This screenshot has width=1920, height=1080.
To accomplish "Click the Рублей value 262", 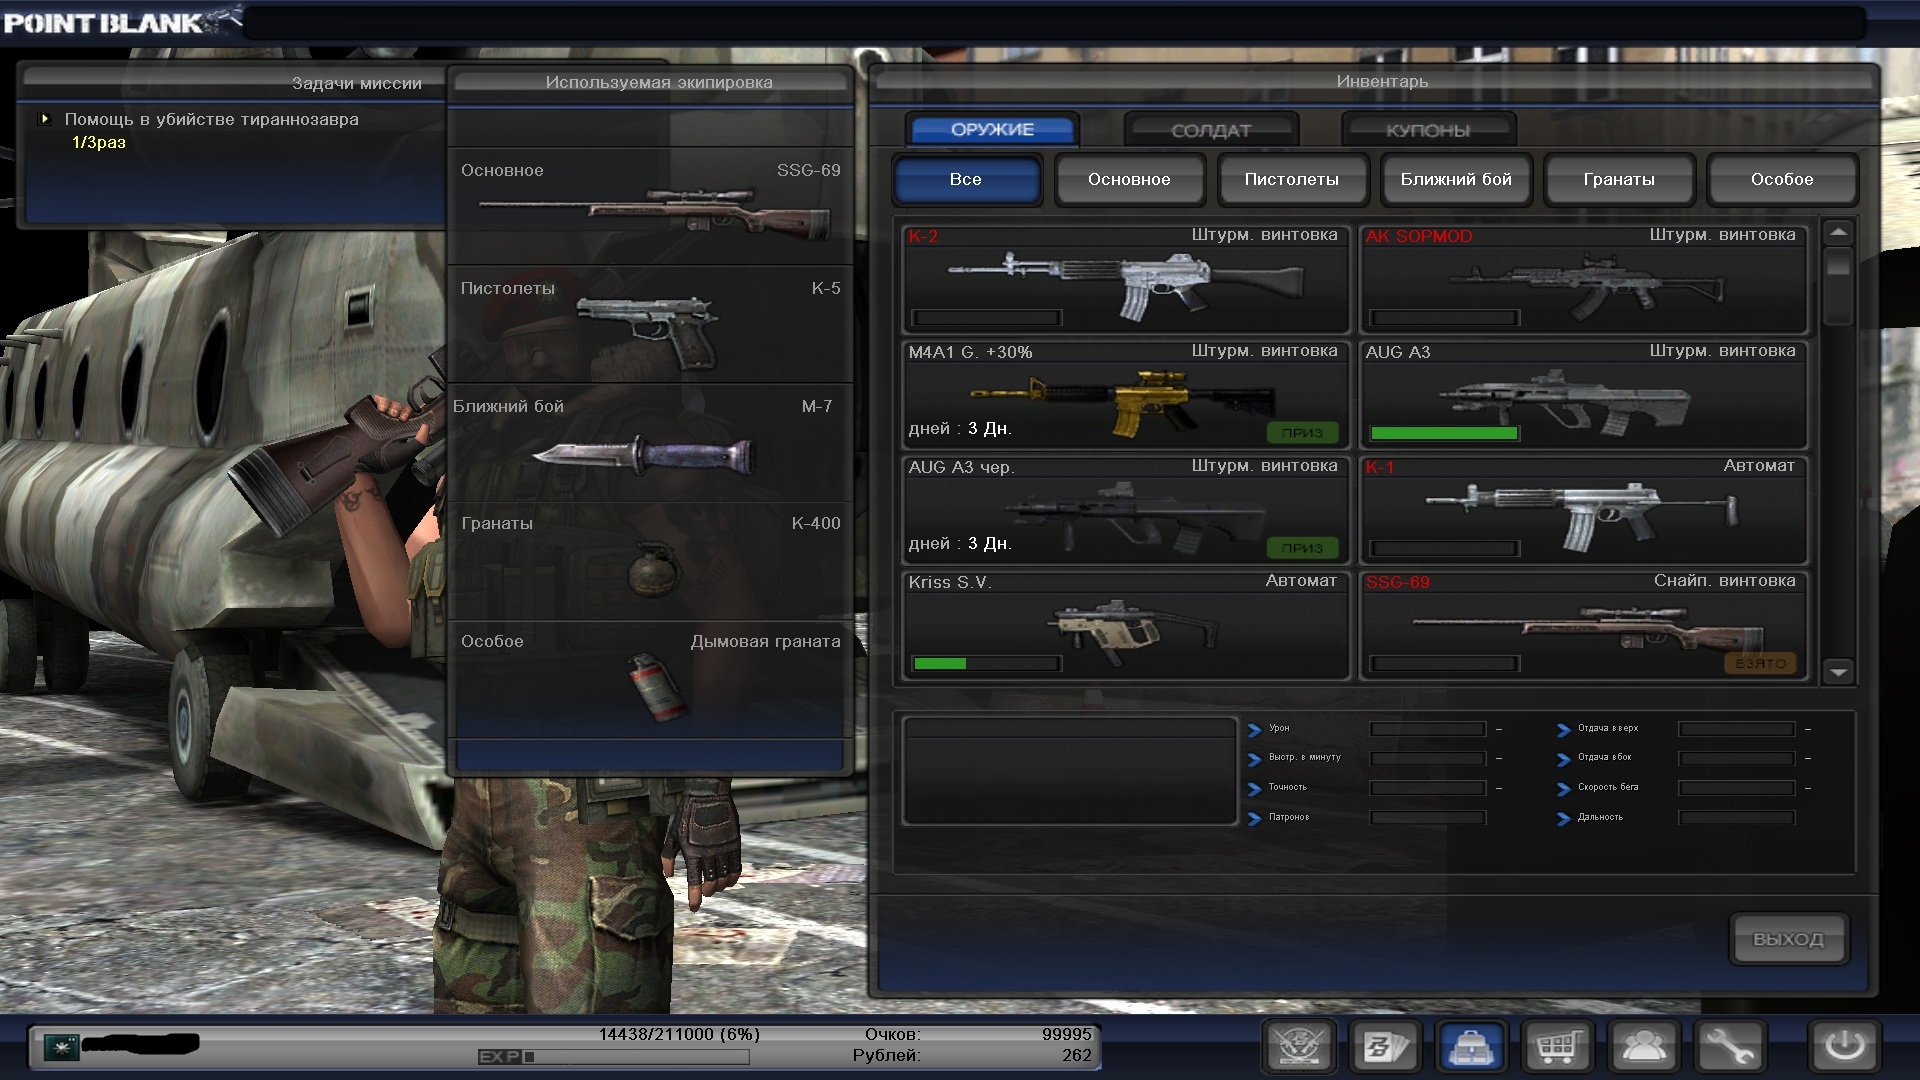I will [x=1077, y=1055].
